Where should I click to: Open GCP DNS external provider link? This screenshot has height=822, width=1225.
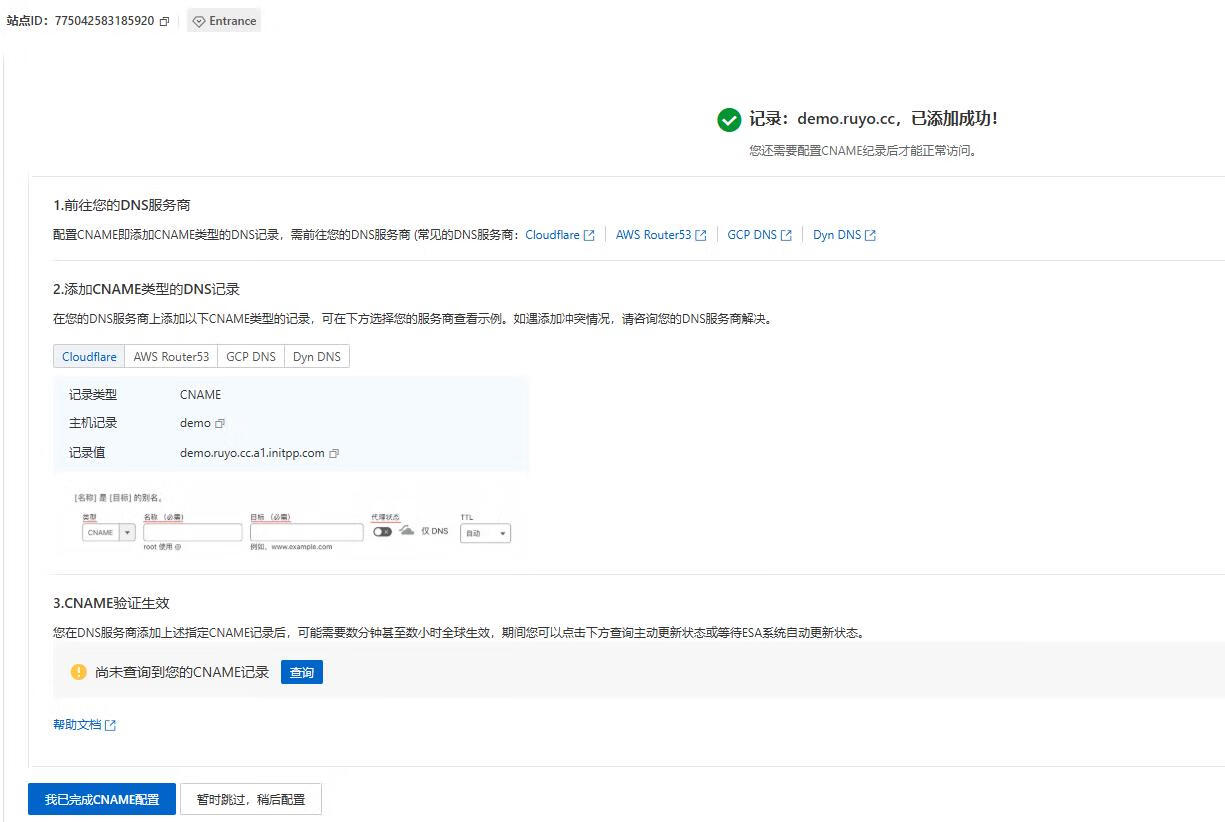tap(758, 235)
